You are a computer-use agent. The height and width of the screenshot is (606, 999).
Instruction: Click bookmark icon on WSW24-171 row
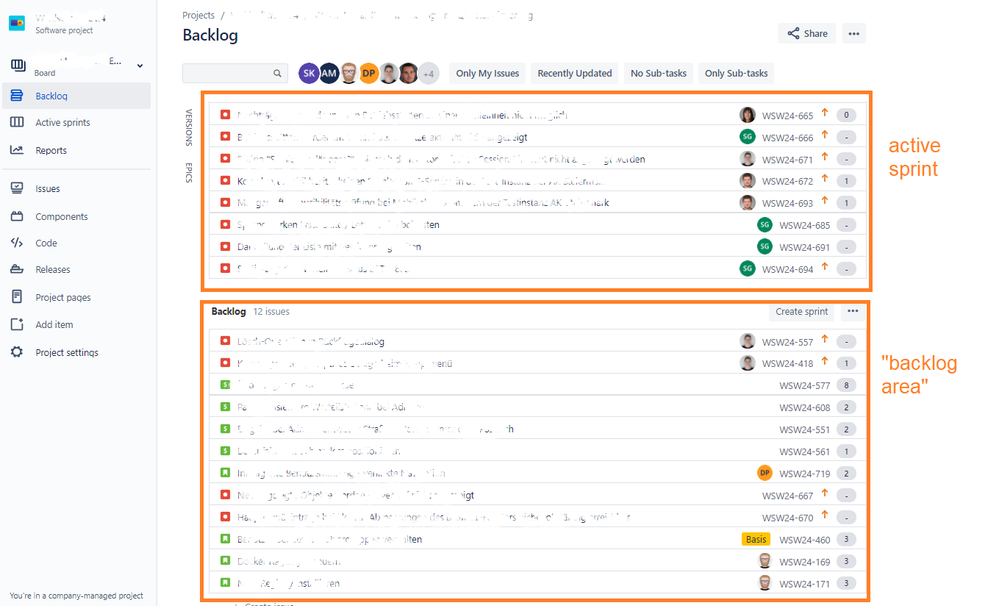[x=225, y=582]
